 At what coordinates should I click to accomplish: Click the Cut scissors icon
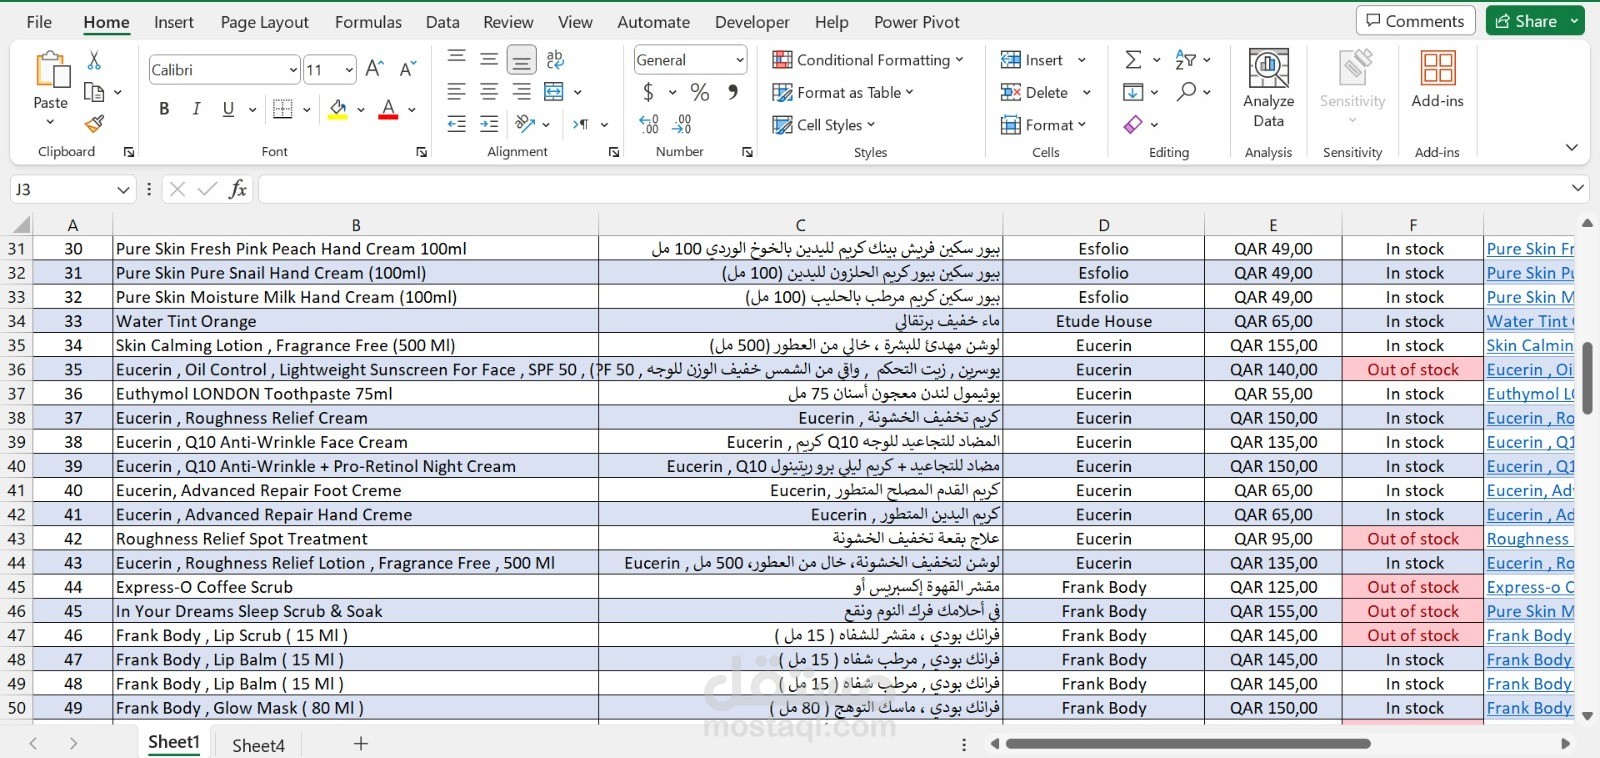(94, 60)
